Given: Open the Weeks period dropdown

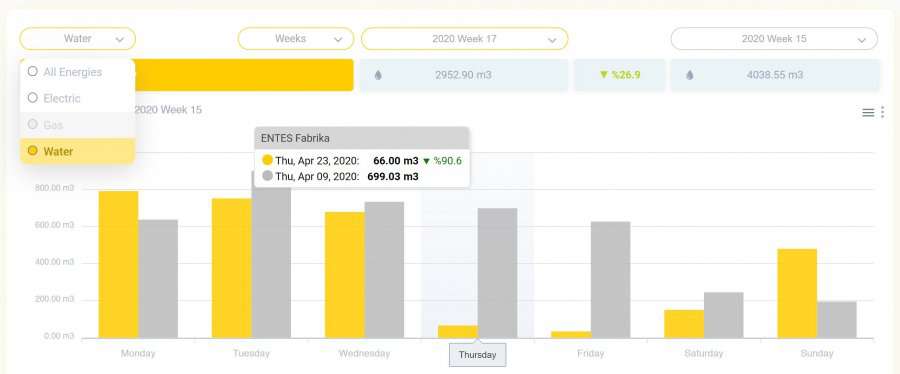Looking at the screenshot, I should 296,39.
